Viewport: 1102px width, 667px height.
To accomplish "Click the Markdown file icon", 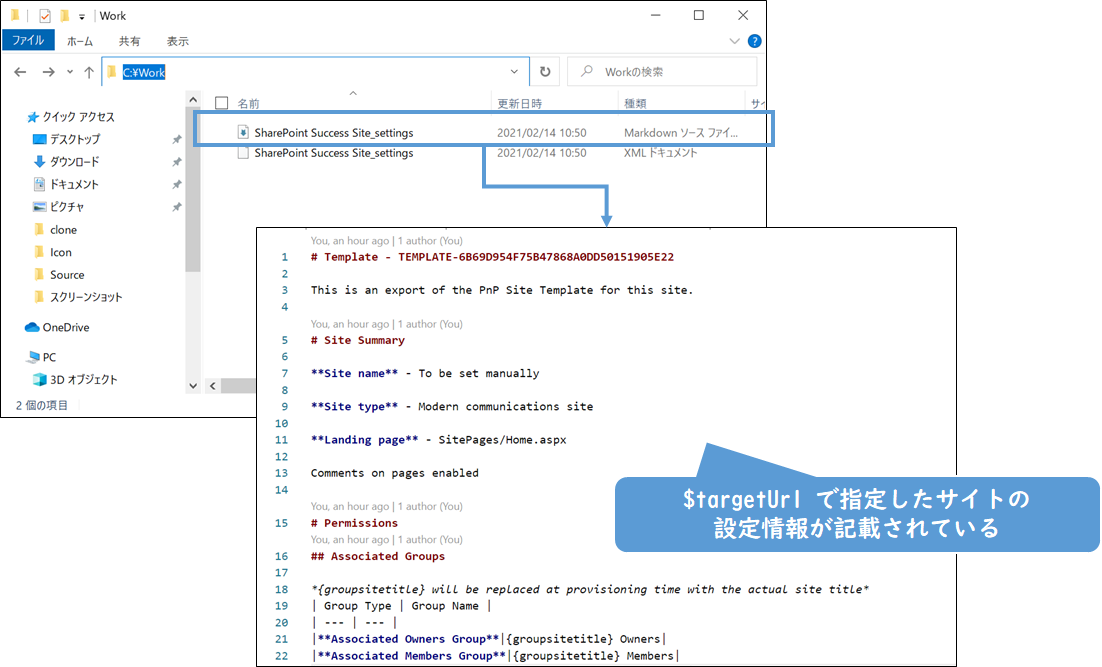I will coord(243,132).
